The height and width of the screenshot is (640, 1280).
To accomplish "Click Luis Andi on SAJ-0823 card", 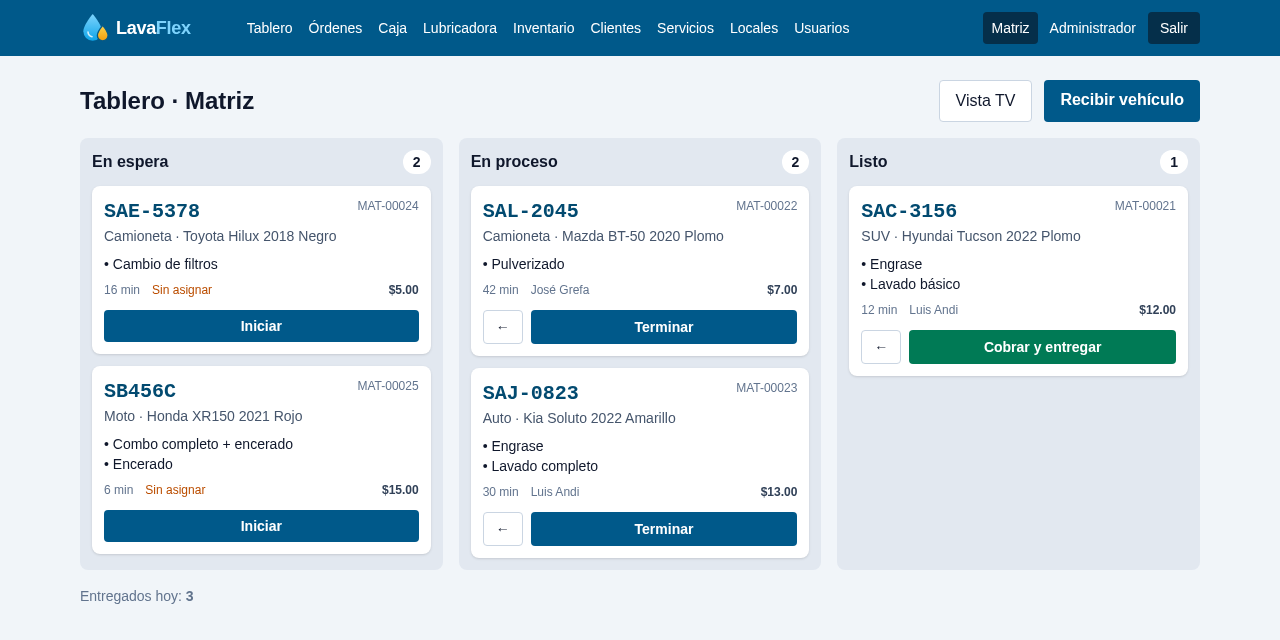I will click(x=555, y=492).
